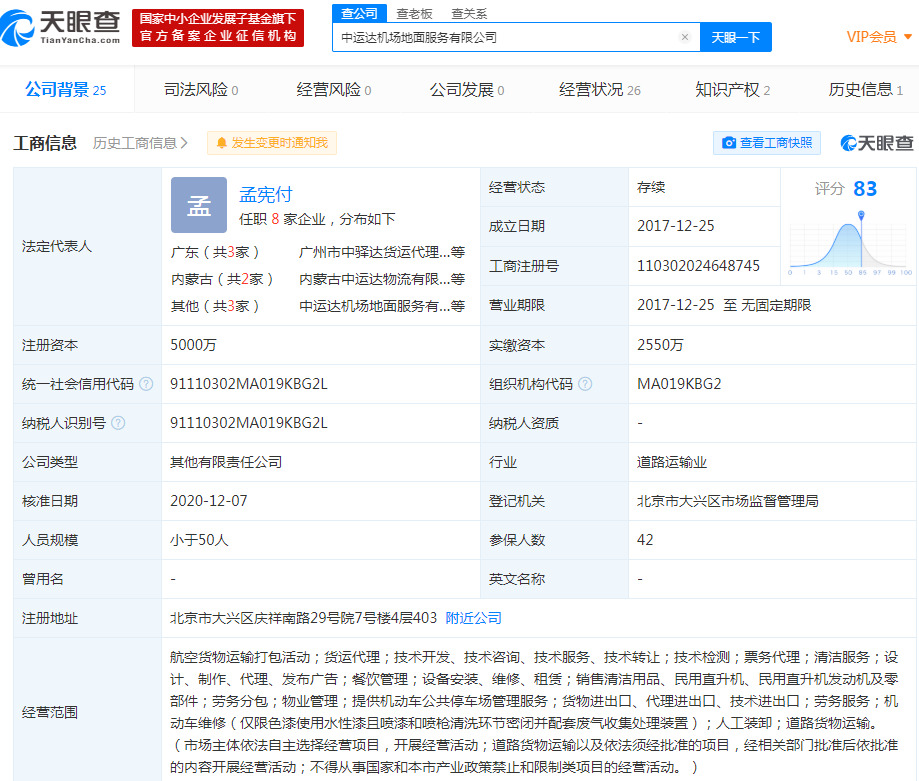Open the 历史信息 tab

(x=866, y=90)
